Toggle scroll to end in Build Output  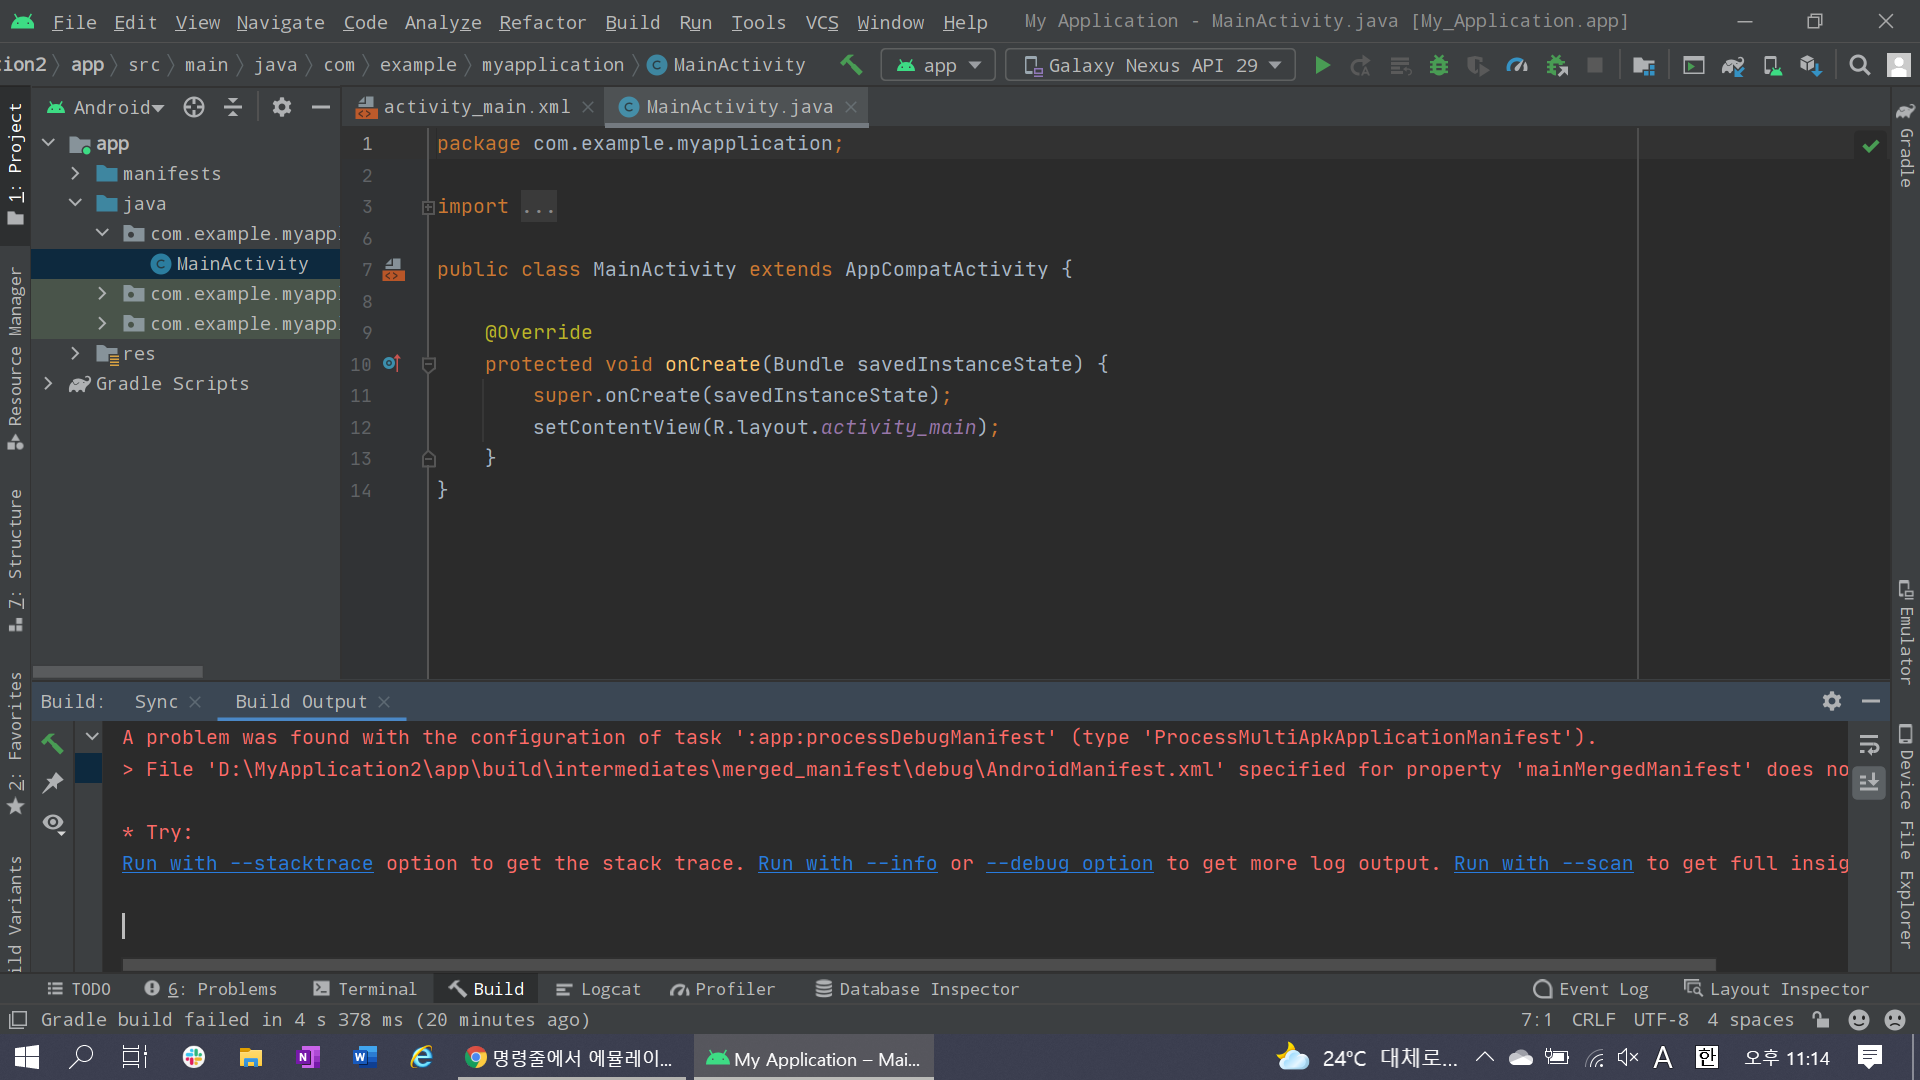1869,783
